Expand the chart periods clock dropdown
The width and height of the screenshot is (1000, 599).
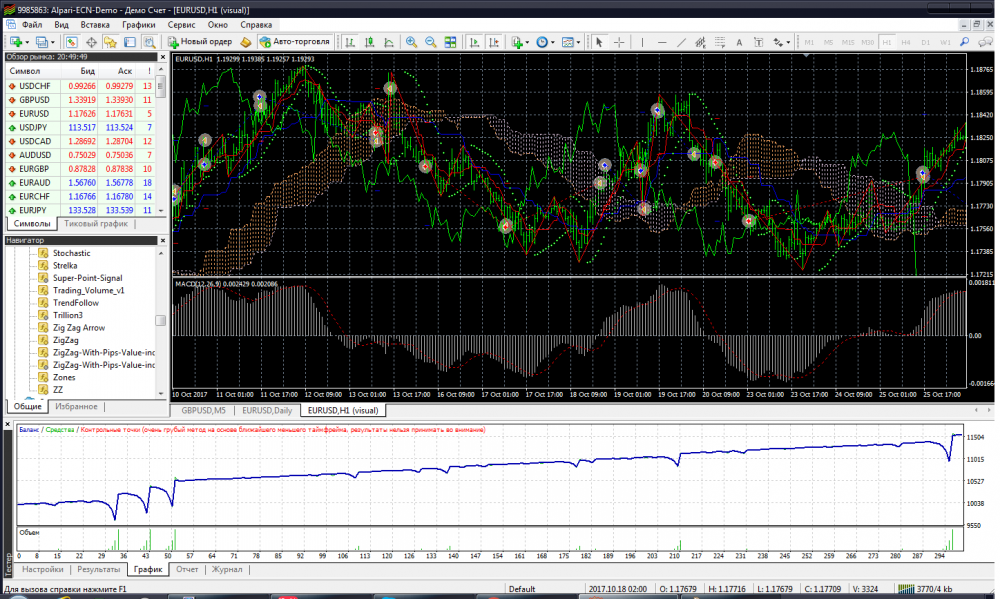(553, 42)
